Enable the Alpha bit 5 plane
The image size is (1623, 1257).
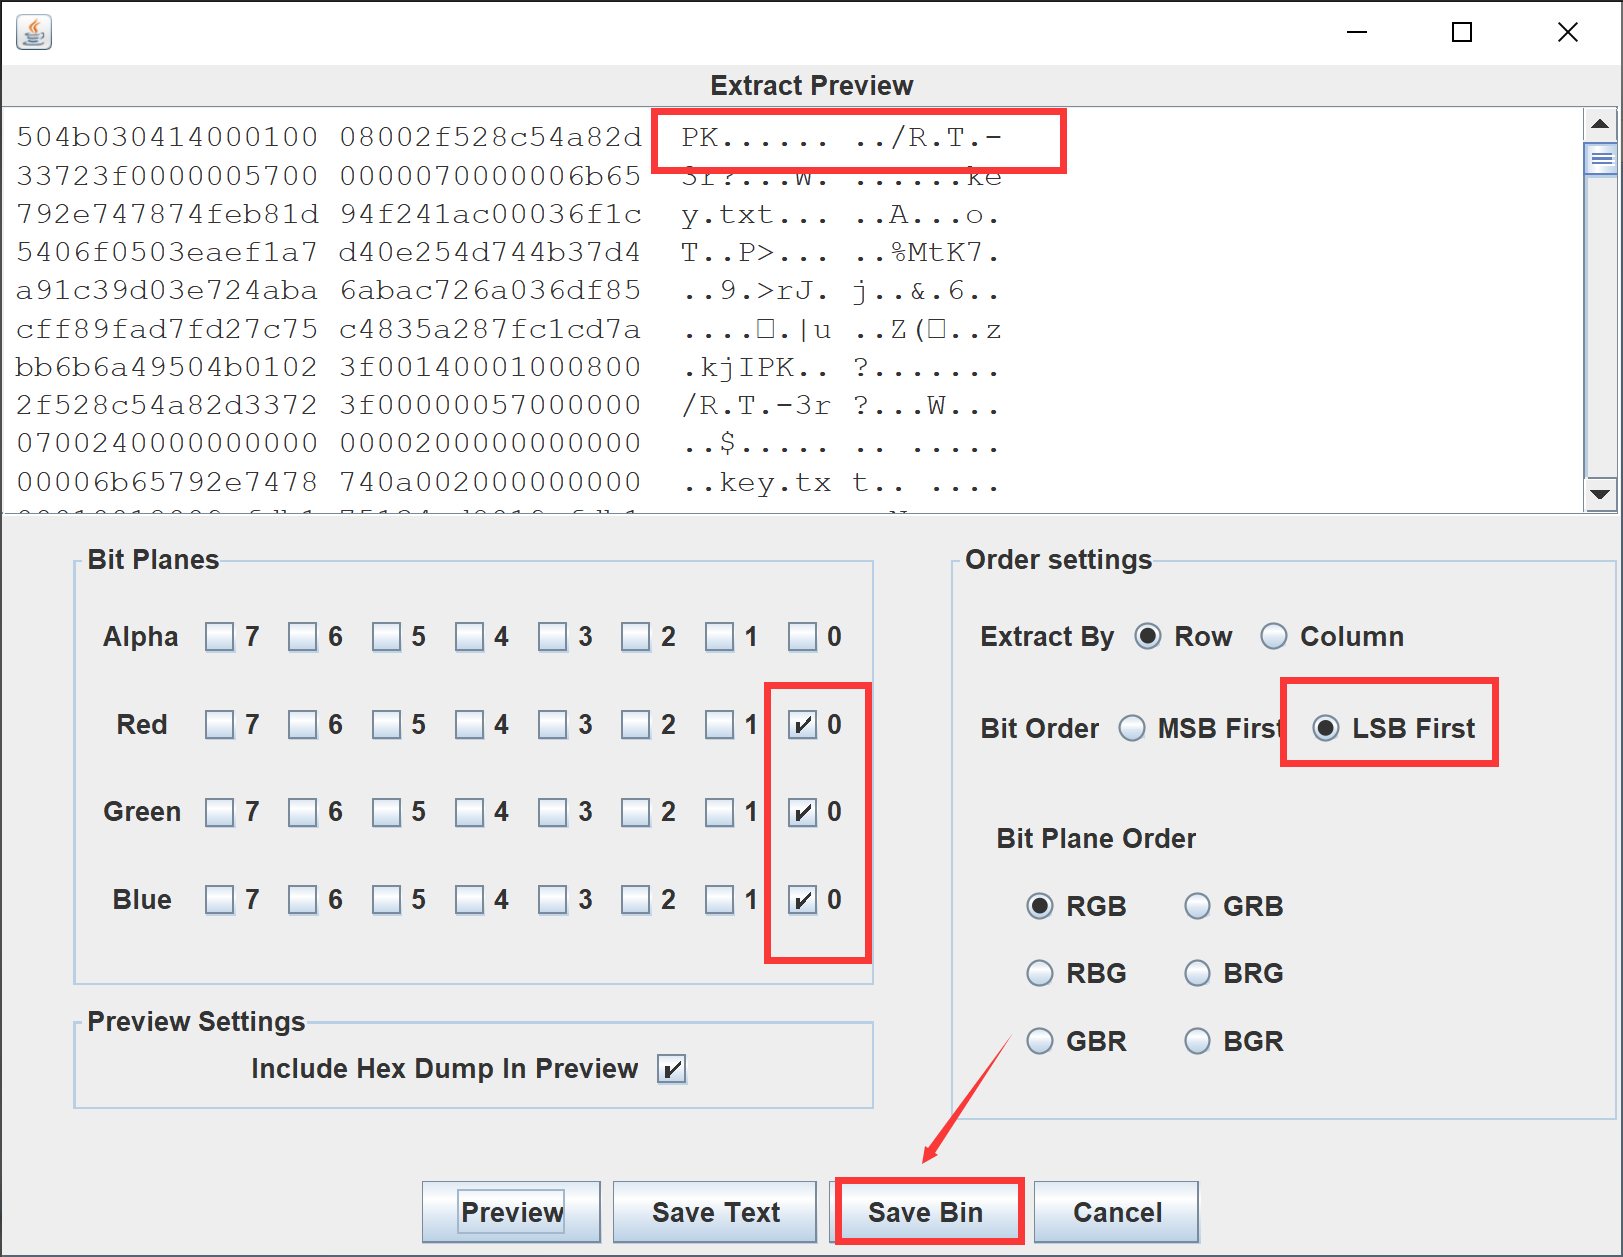(x=386, y=637)
